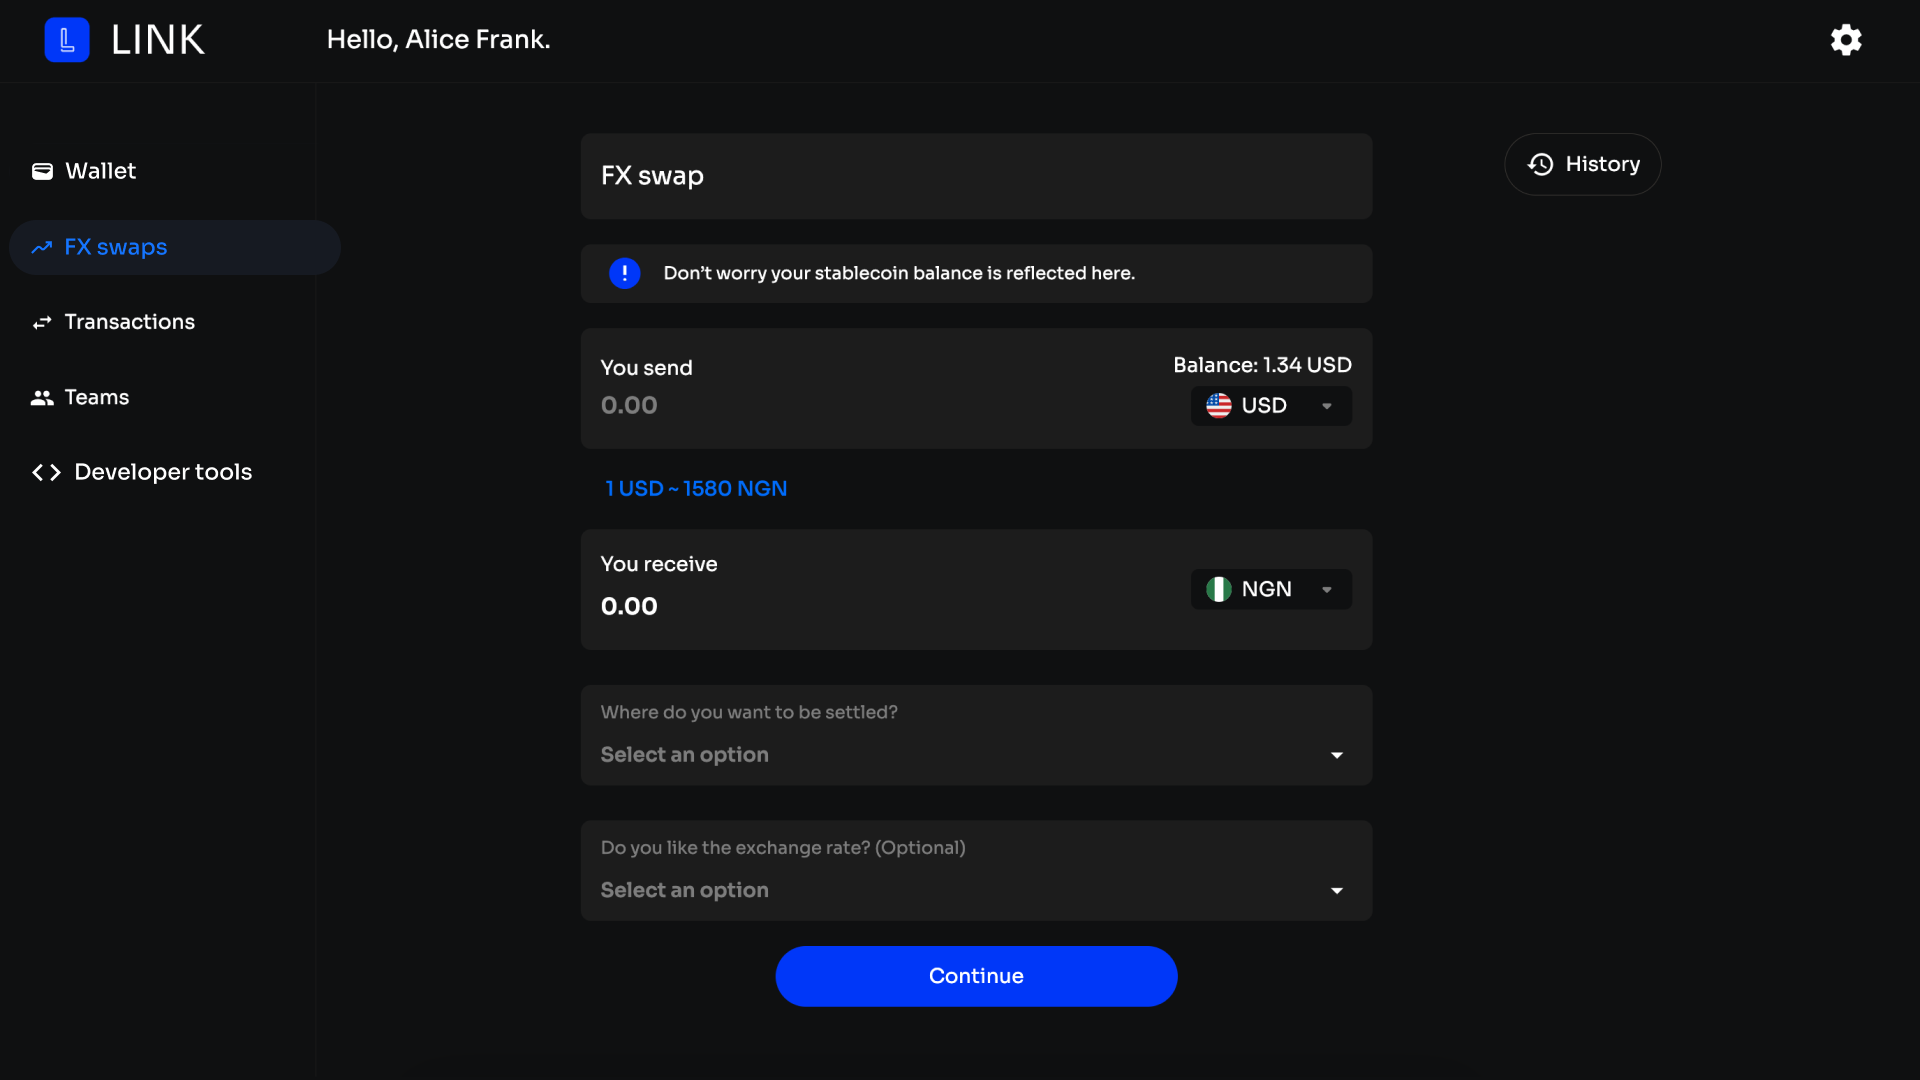Image resolution: width=1920 pixels, height=1080 pixels.
Task: Click the Teams people icon
Action: [x=42, y=398]
